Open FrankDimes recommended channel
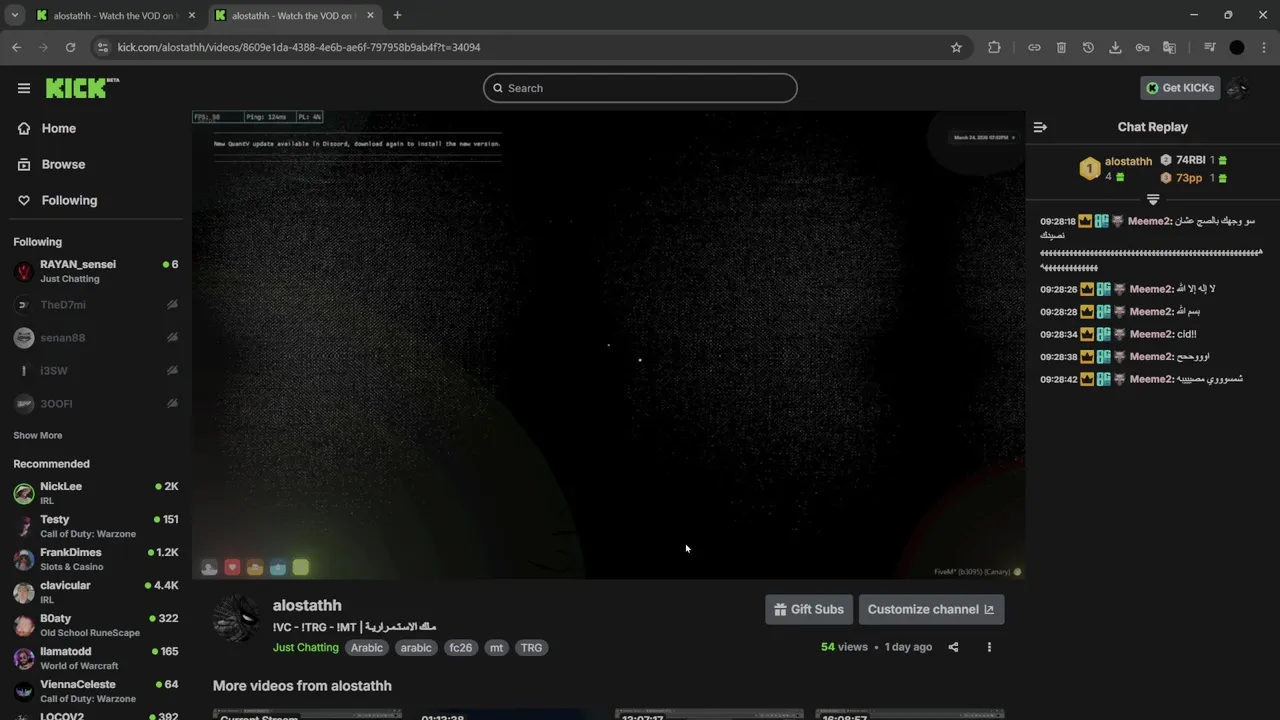The image size is (1280, 720). [x=96, y=559]
